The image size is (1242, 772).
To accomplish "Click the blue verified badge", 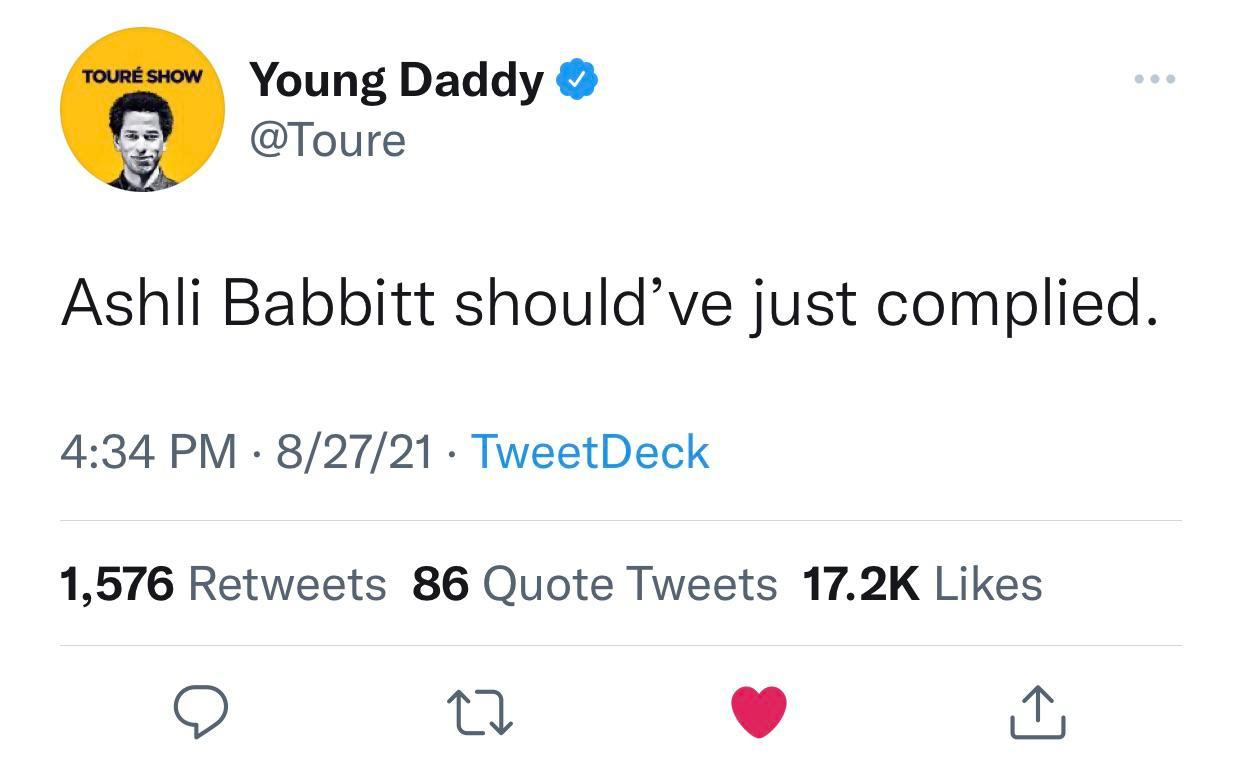I will pos(576,80).
